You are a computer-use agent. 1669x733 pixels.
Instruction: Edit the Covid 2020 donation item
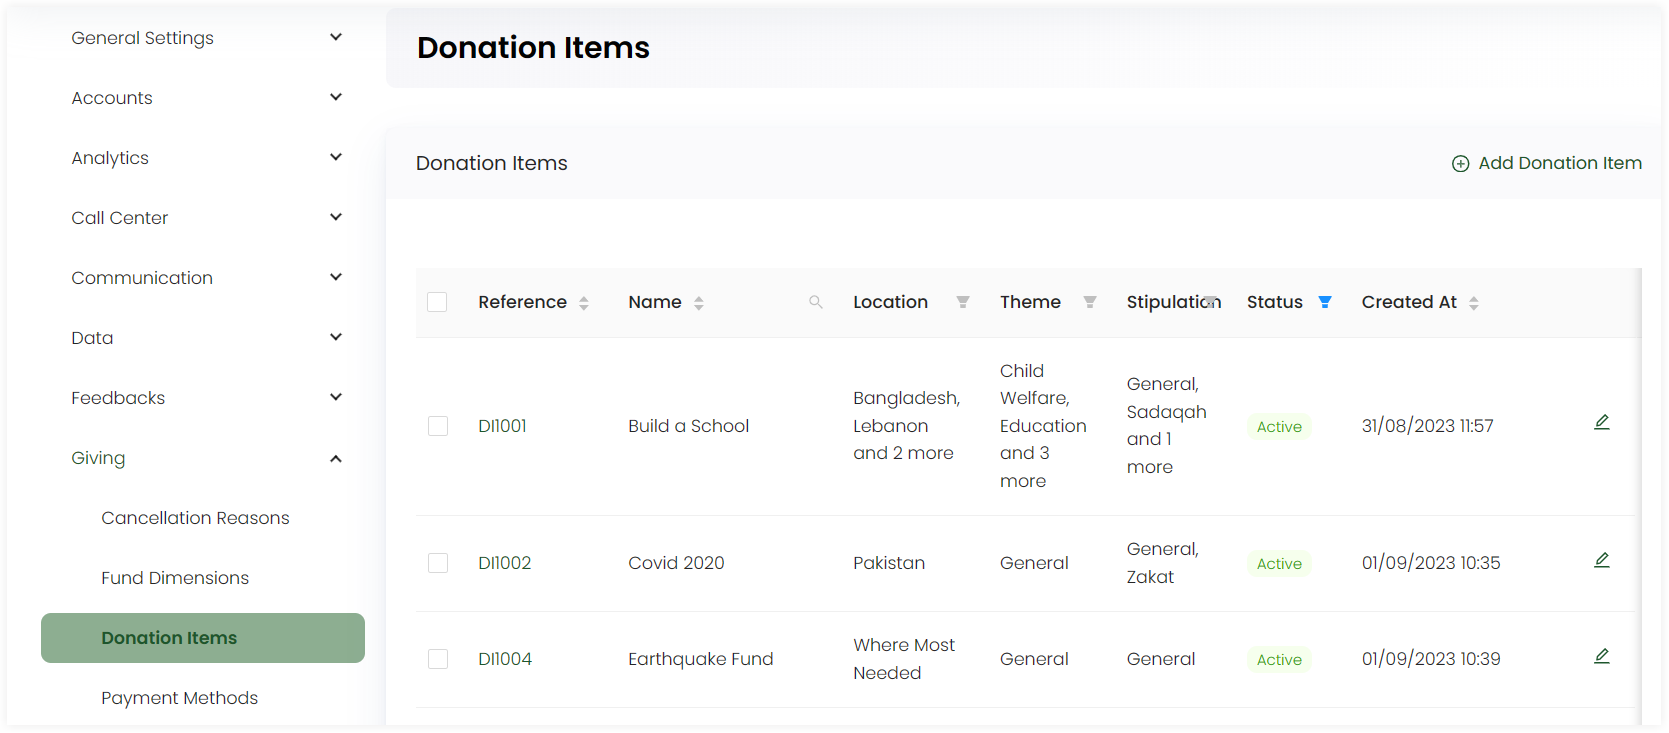[1601, 561]
